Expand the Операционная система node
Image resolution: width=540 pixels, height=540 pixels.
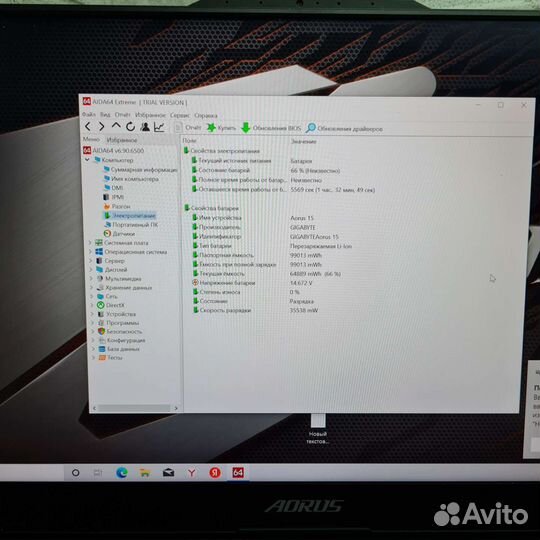point(91,252)
